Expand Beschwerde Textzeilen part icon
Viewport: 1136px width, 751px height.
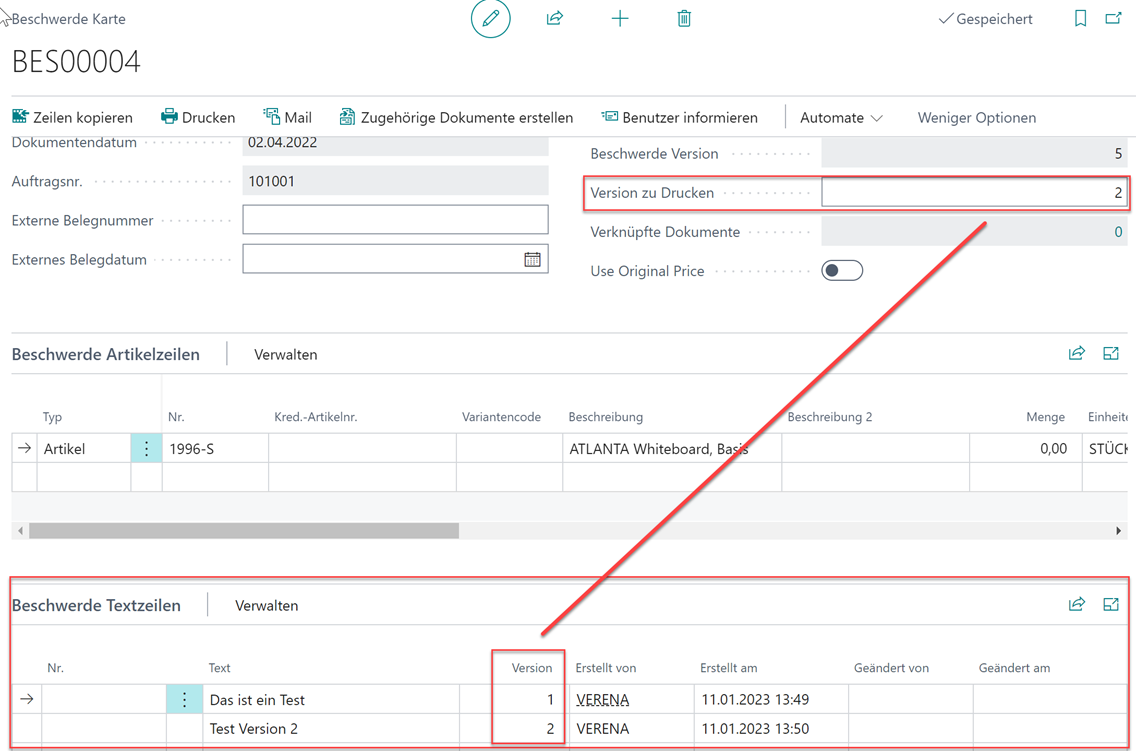coord(1111,604)
